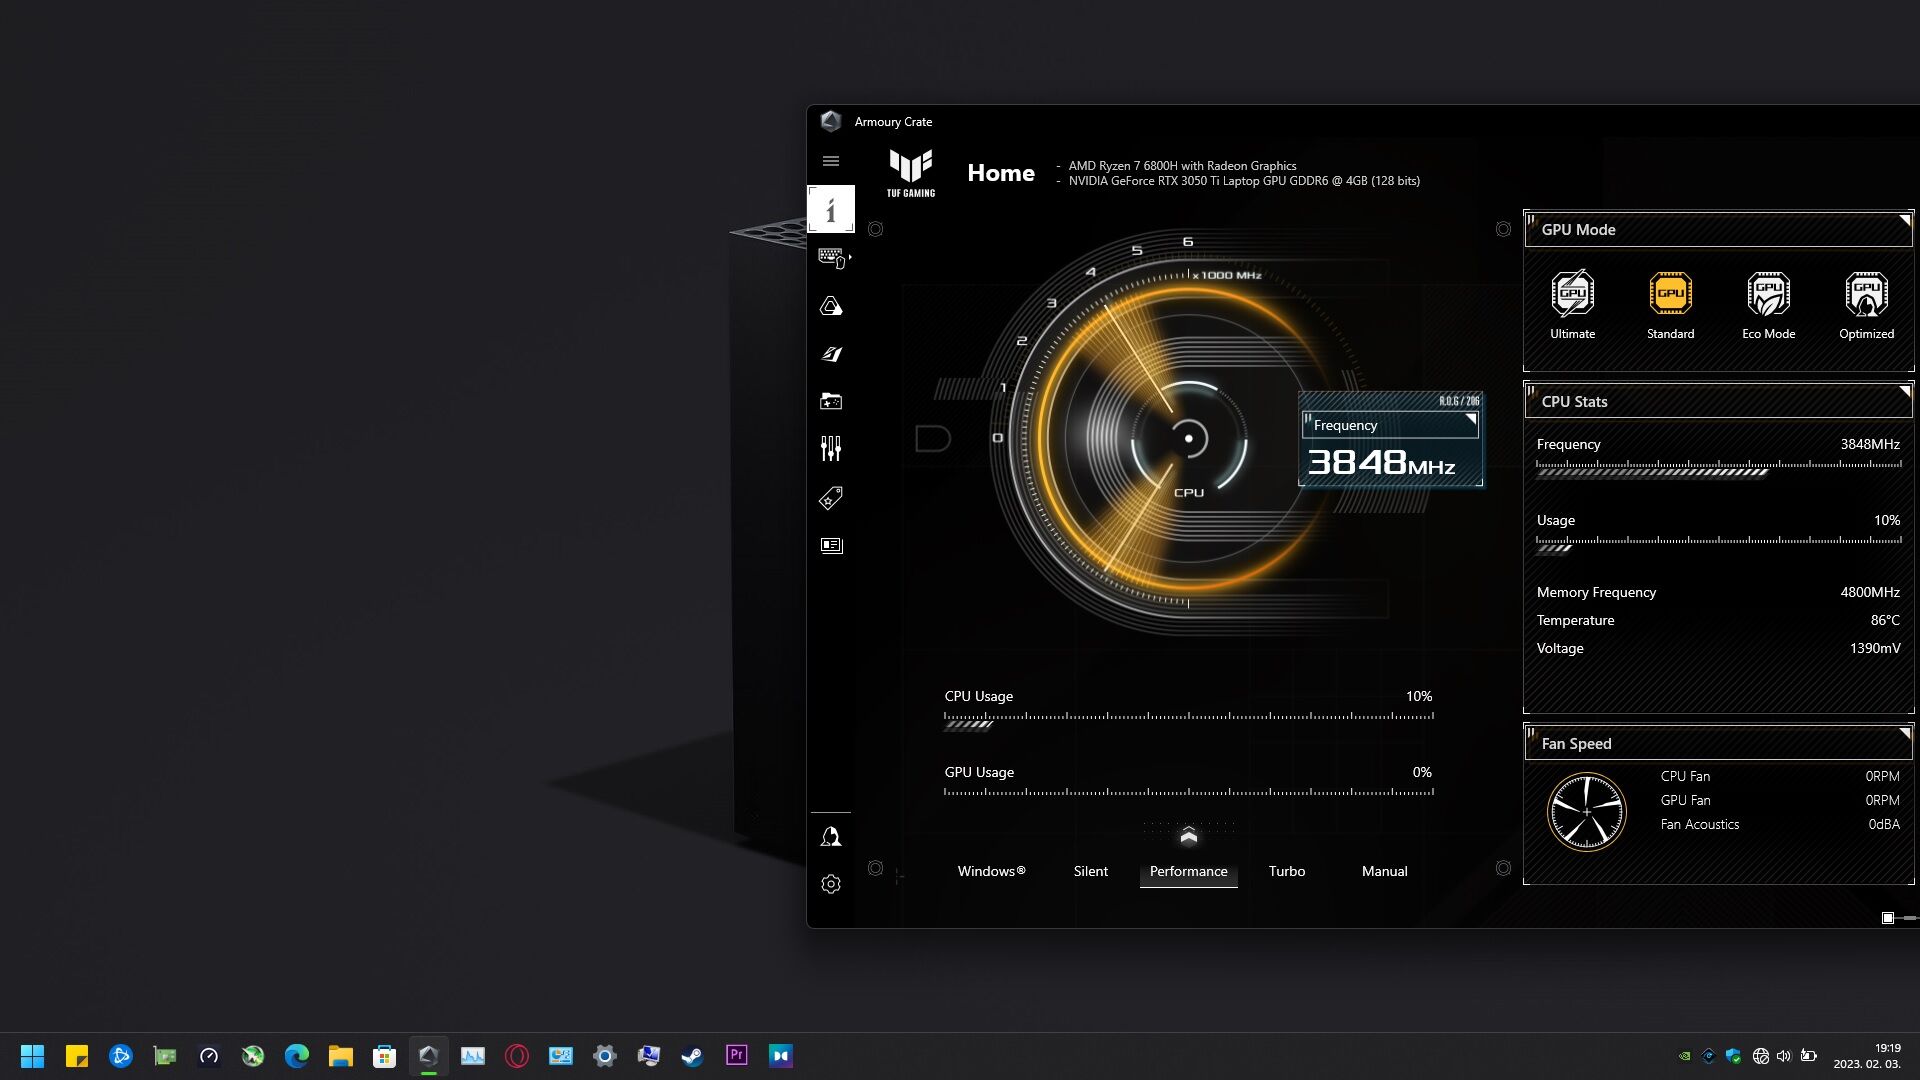
Task: Click the CPU Usage progress bar
Action: pyautogui.click(x=1189, y=721)
